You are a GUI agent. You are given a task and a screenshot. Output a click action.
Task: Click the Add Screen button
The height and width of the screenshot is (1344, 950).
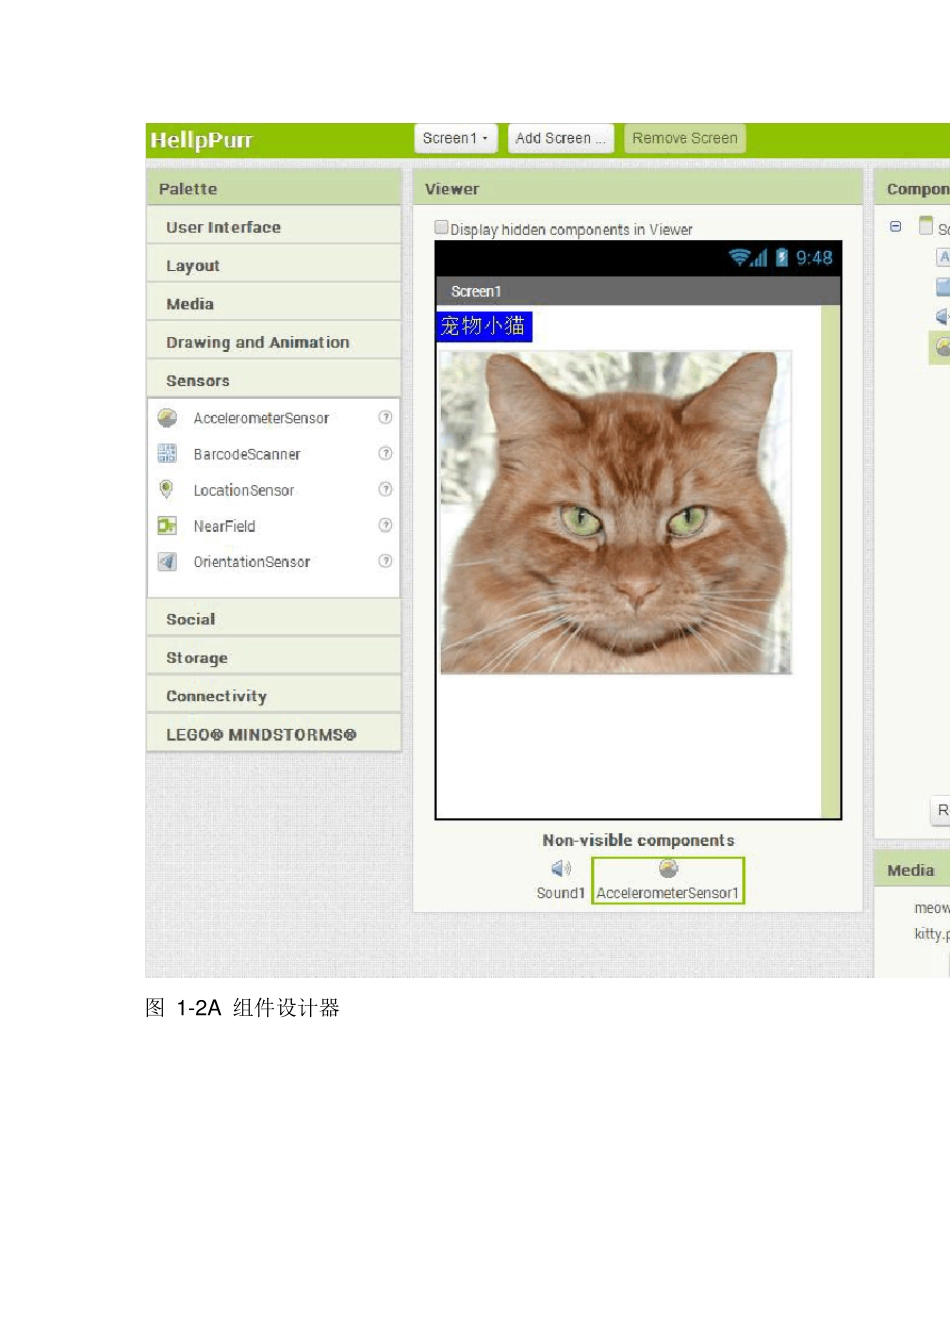click(560, 138)
